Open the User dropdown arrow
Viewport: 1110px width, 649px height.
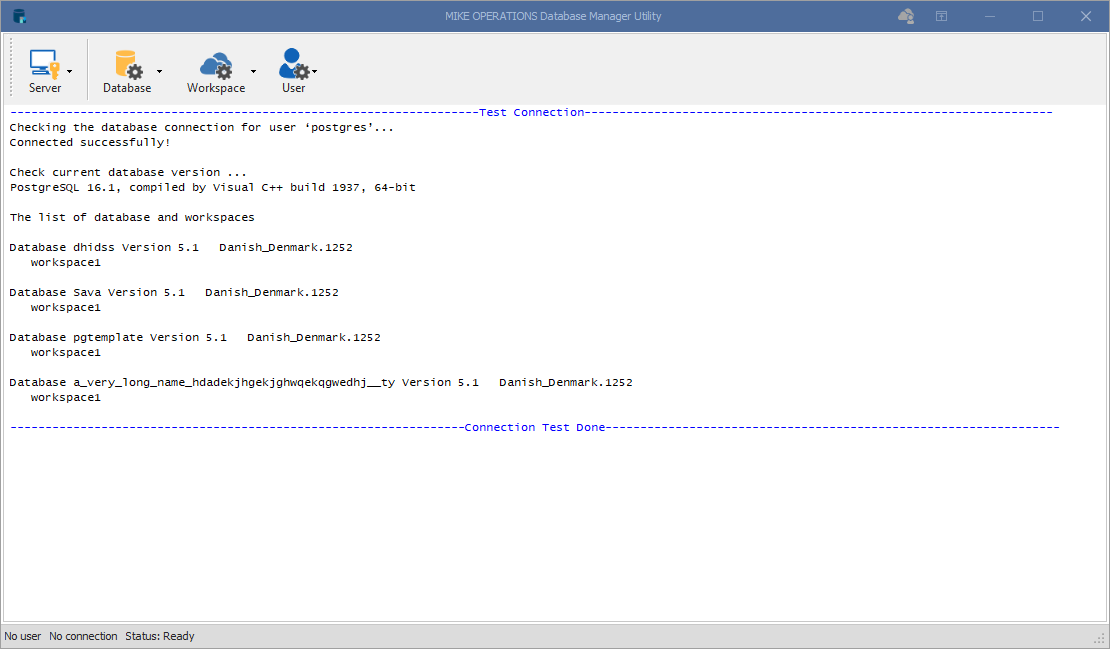(x=315, y=72)
